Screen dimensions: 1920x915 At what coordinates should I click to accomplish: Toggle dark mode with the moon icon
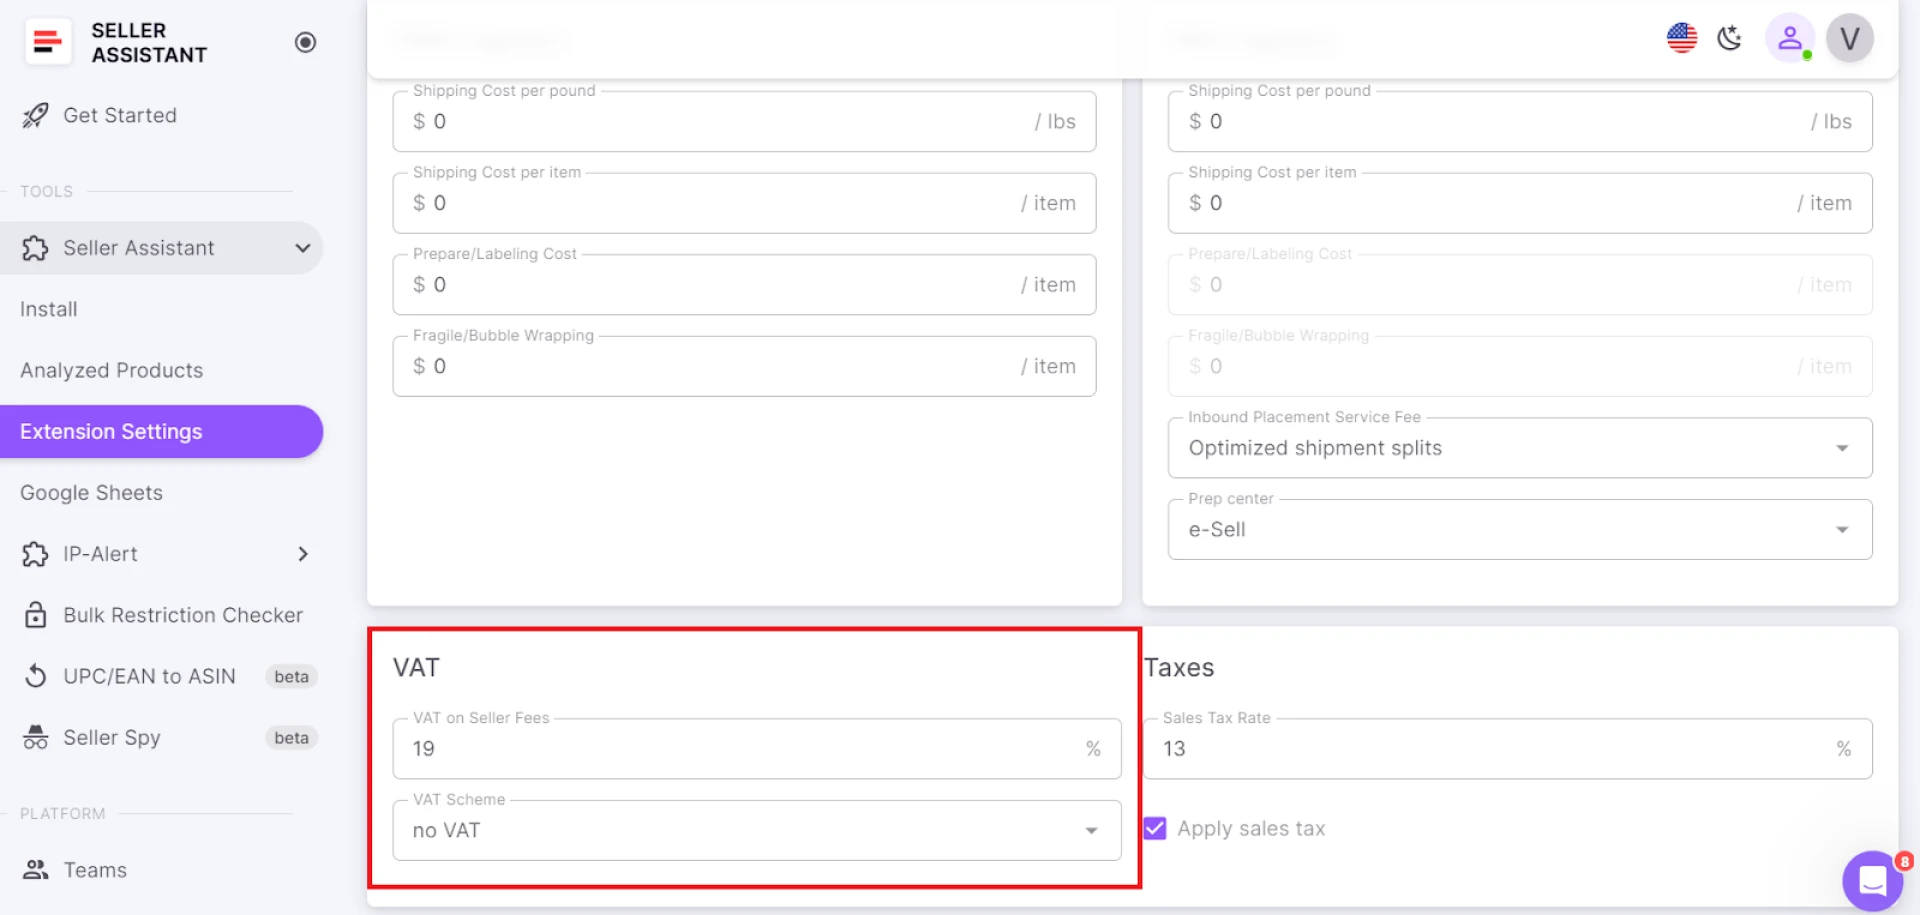click(x=1731, y=38)
